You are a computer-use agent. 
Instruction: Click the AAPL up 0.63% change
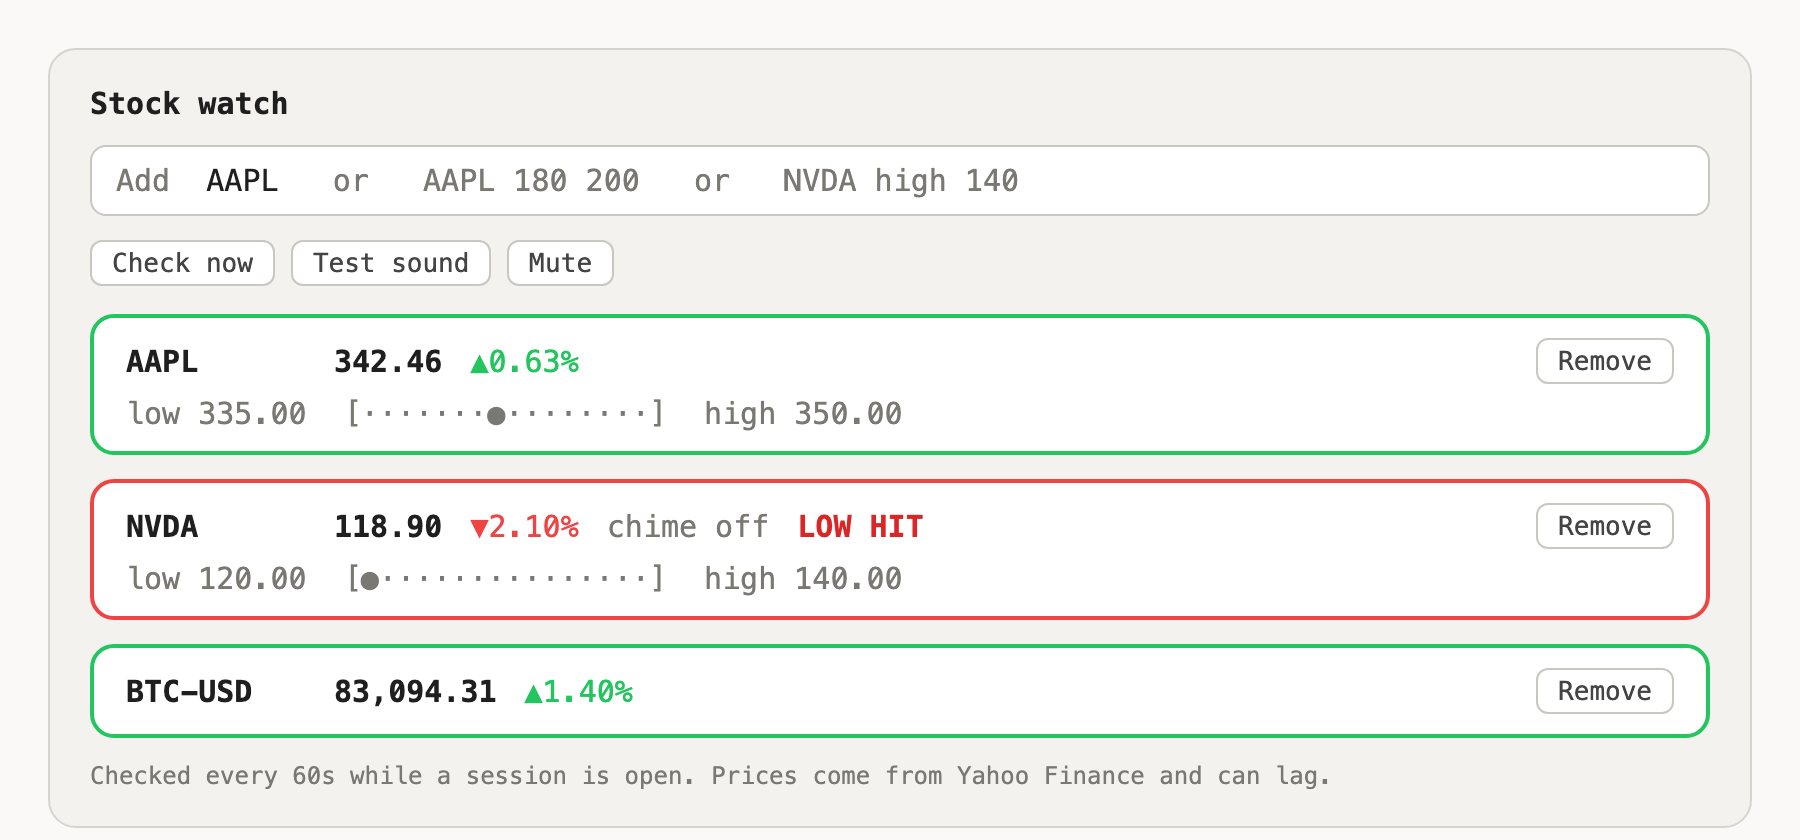(525, 361)
